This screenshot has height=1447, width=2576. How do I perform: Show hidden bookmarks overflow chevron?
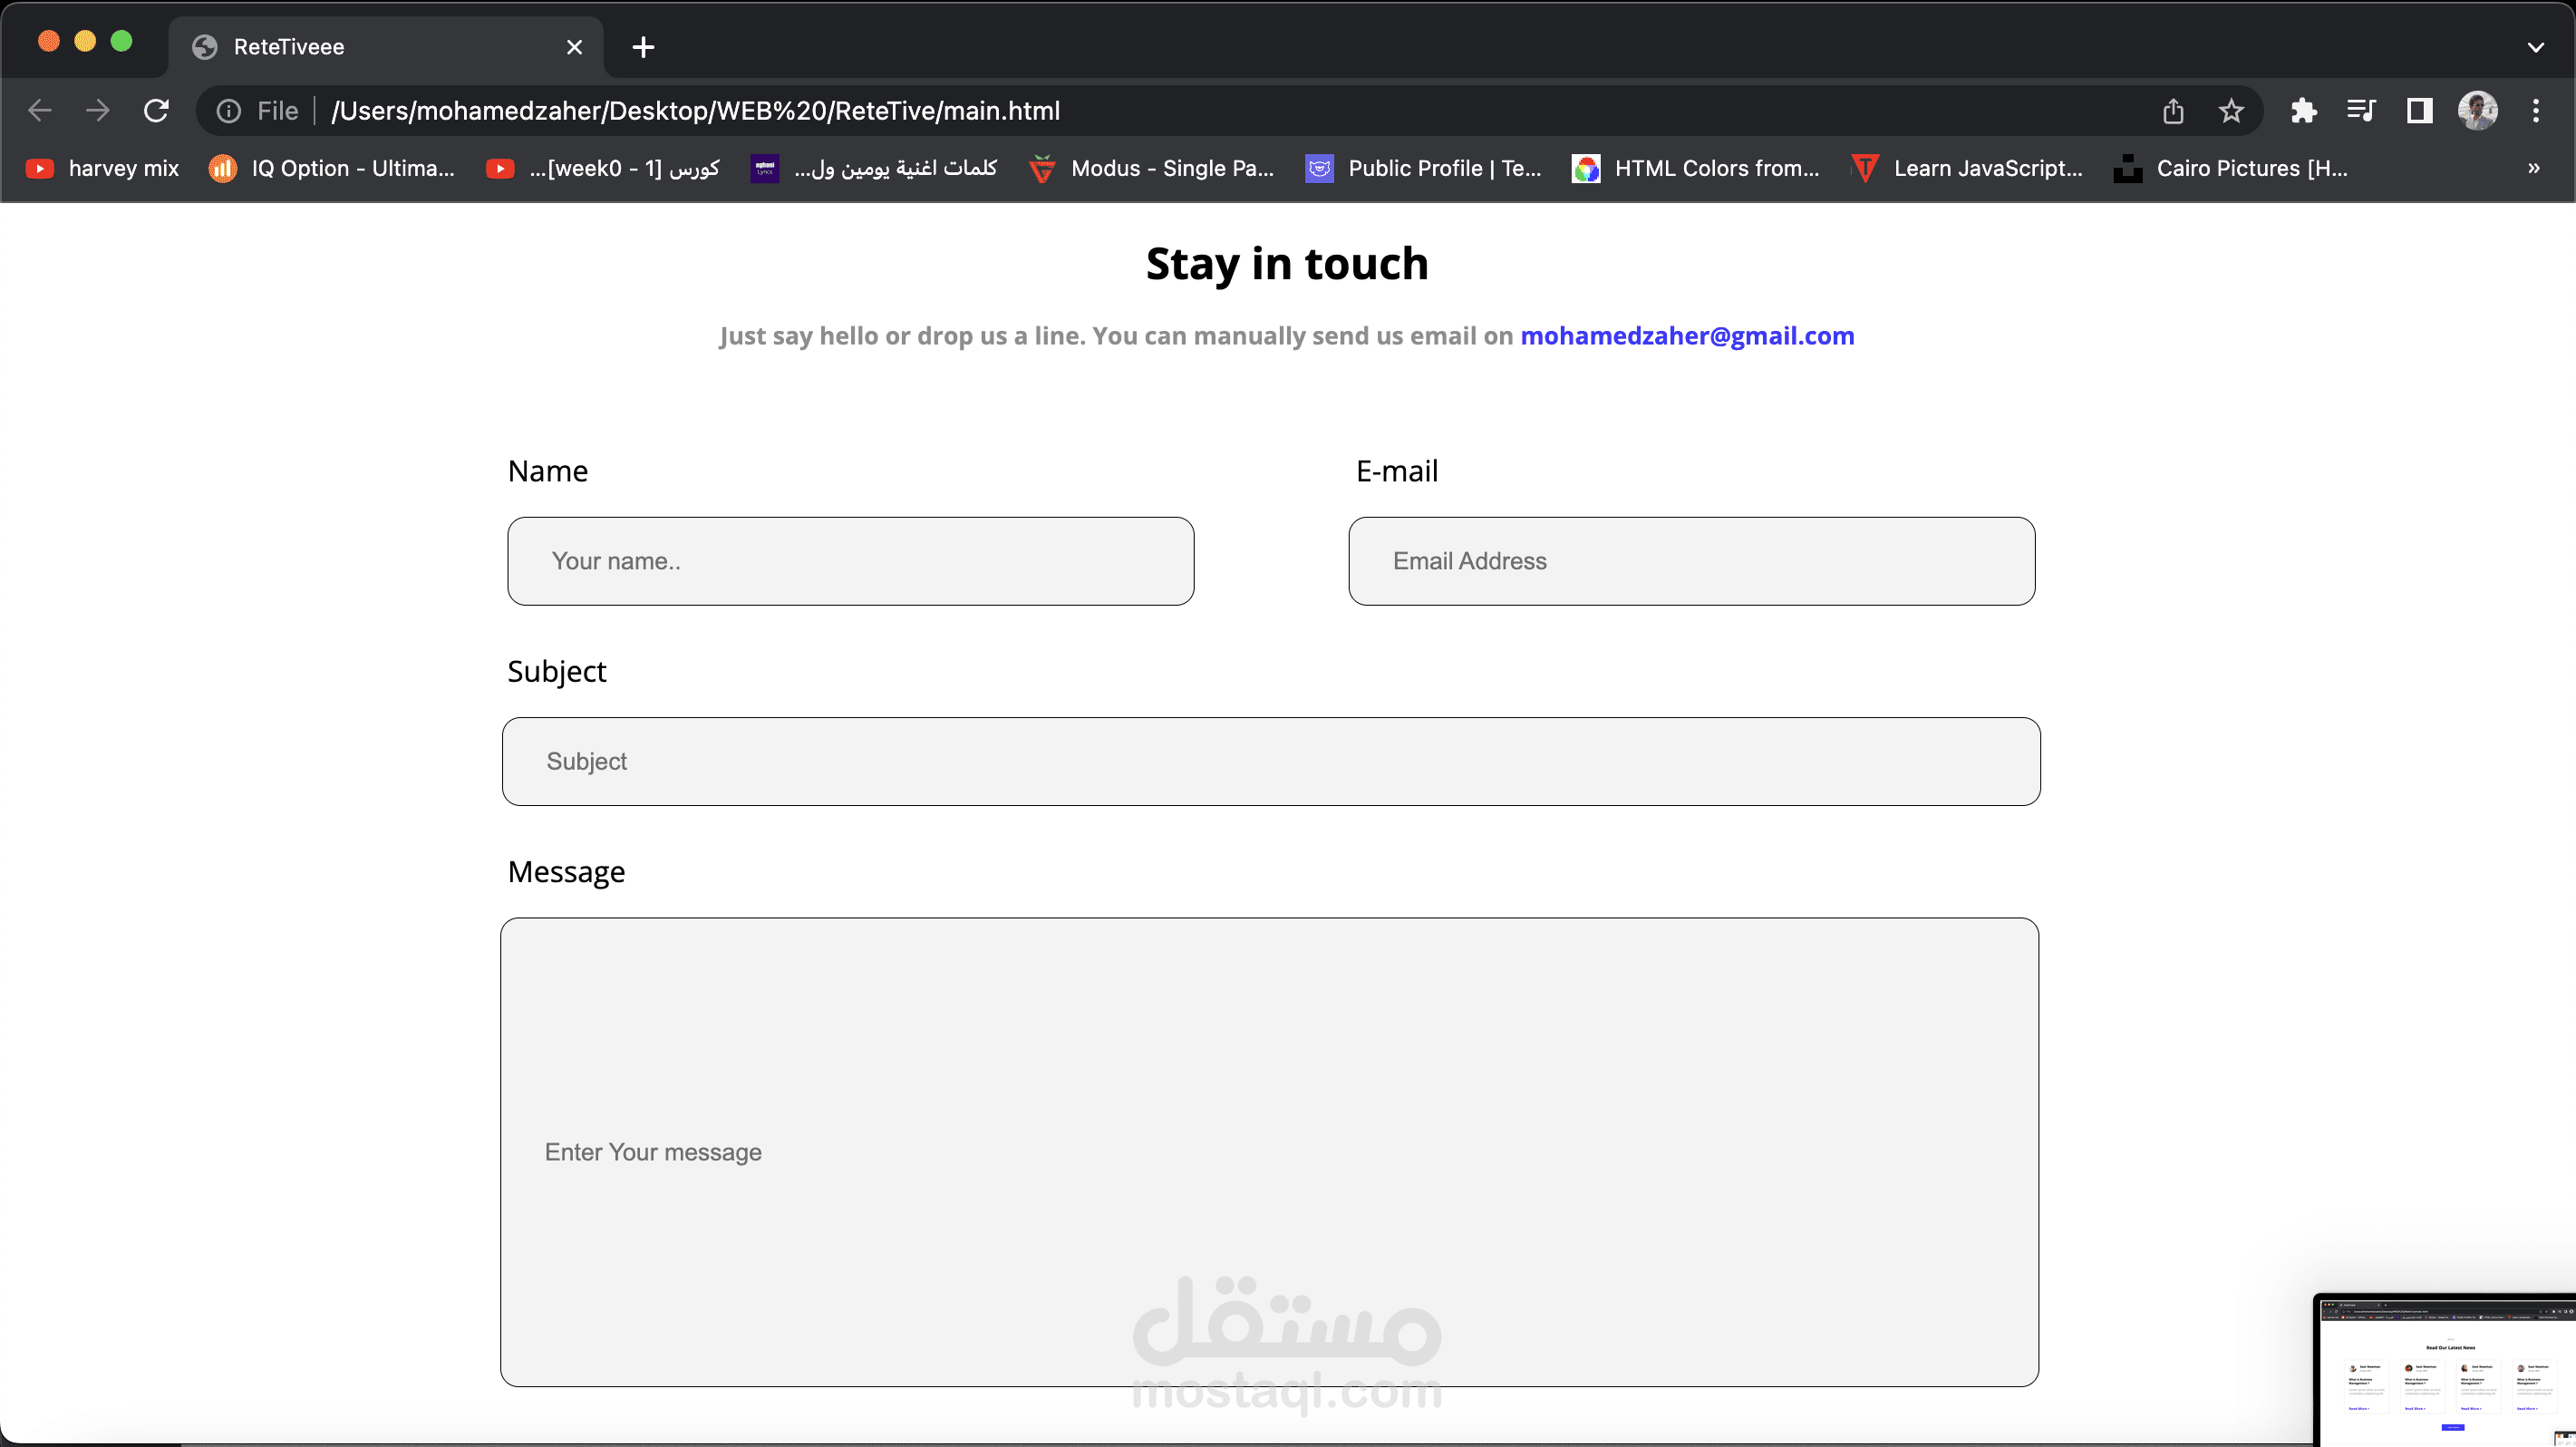(x=2534, y=168)
